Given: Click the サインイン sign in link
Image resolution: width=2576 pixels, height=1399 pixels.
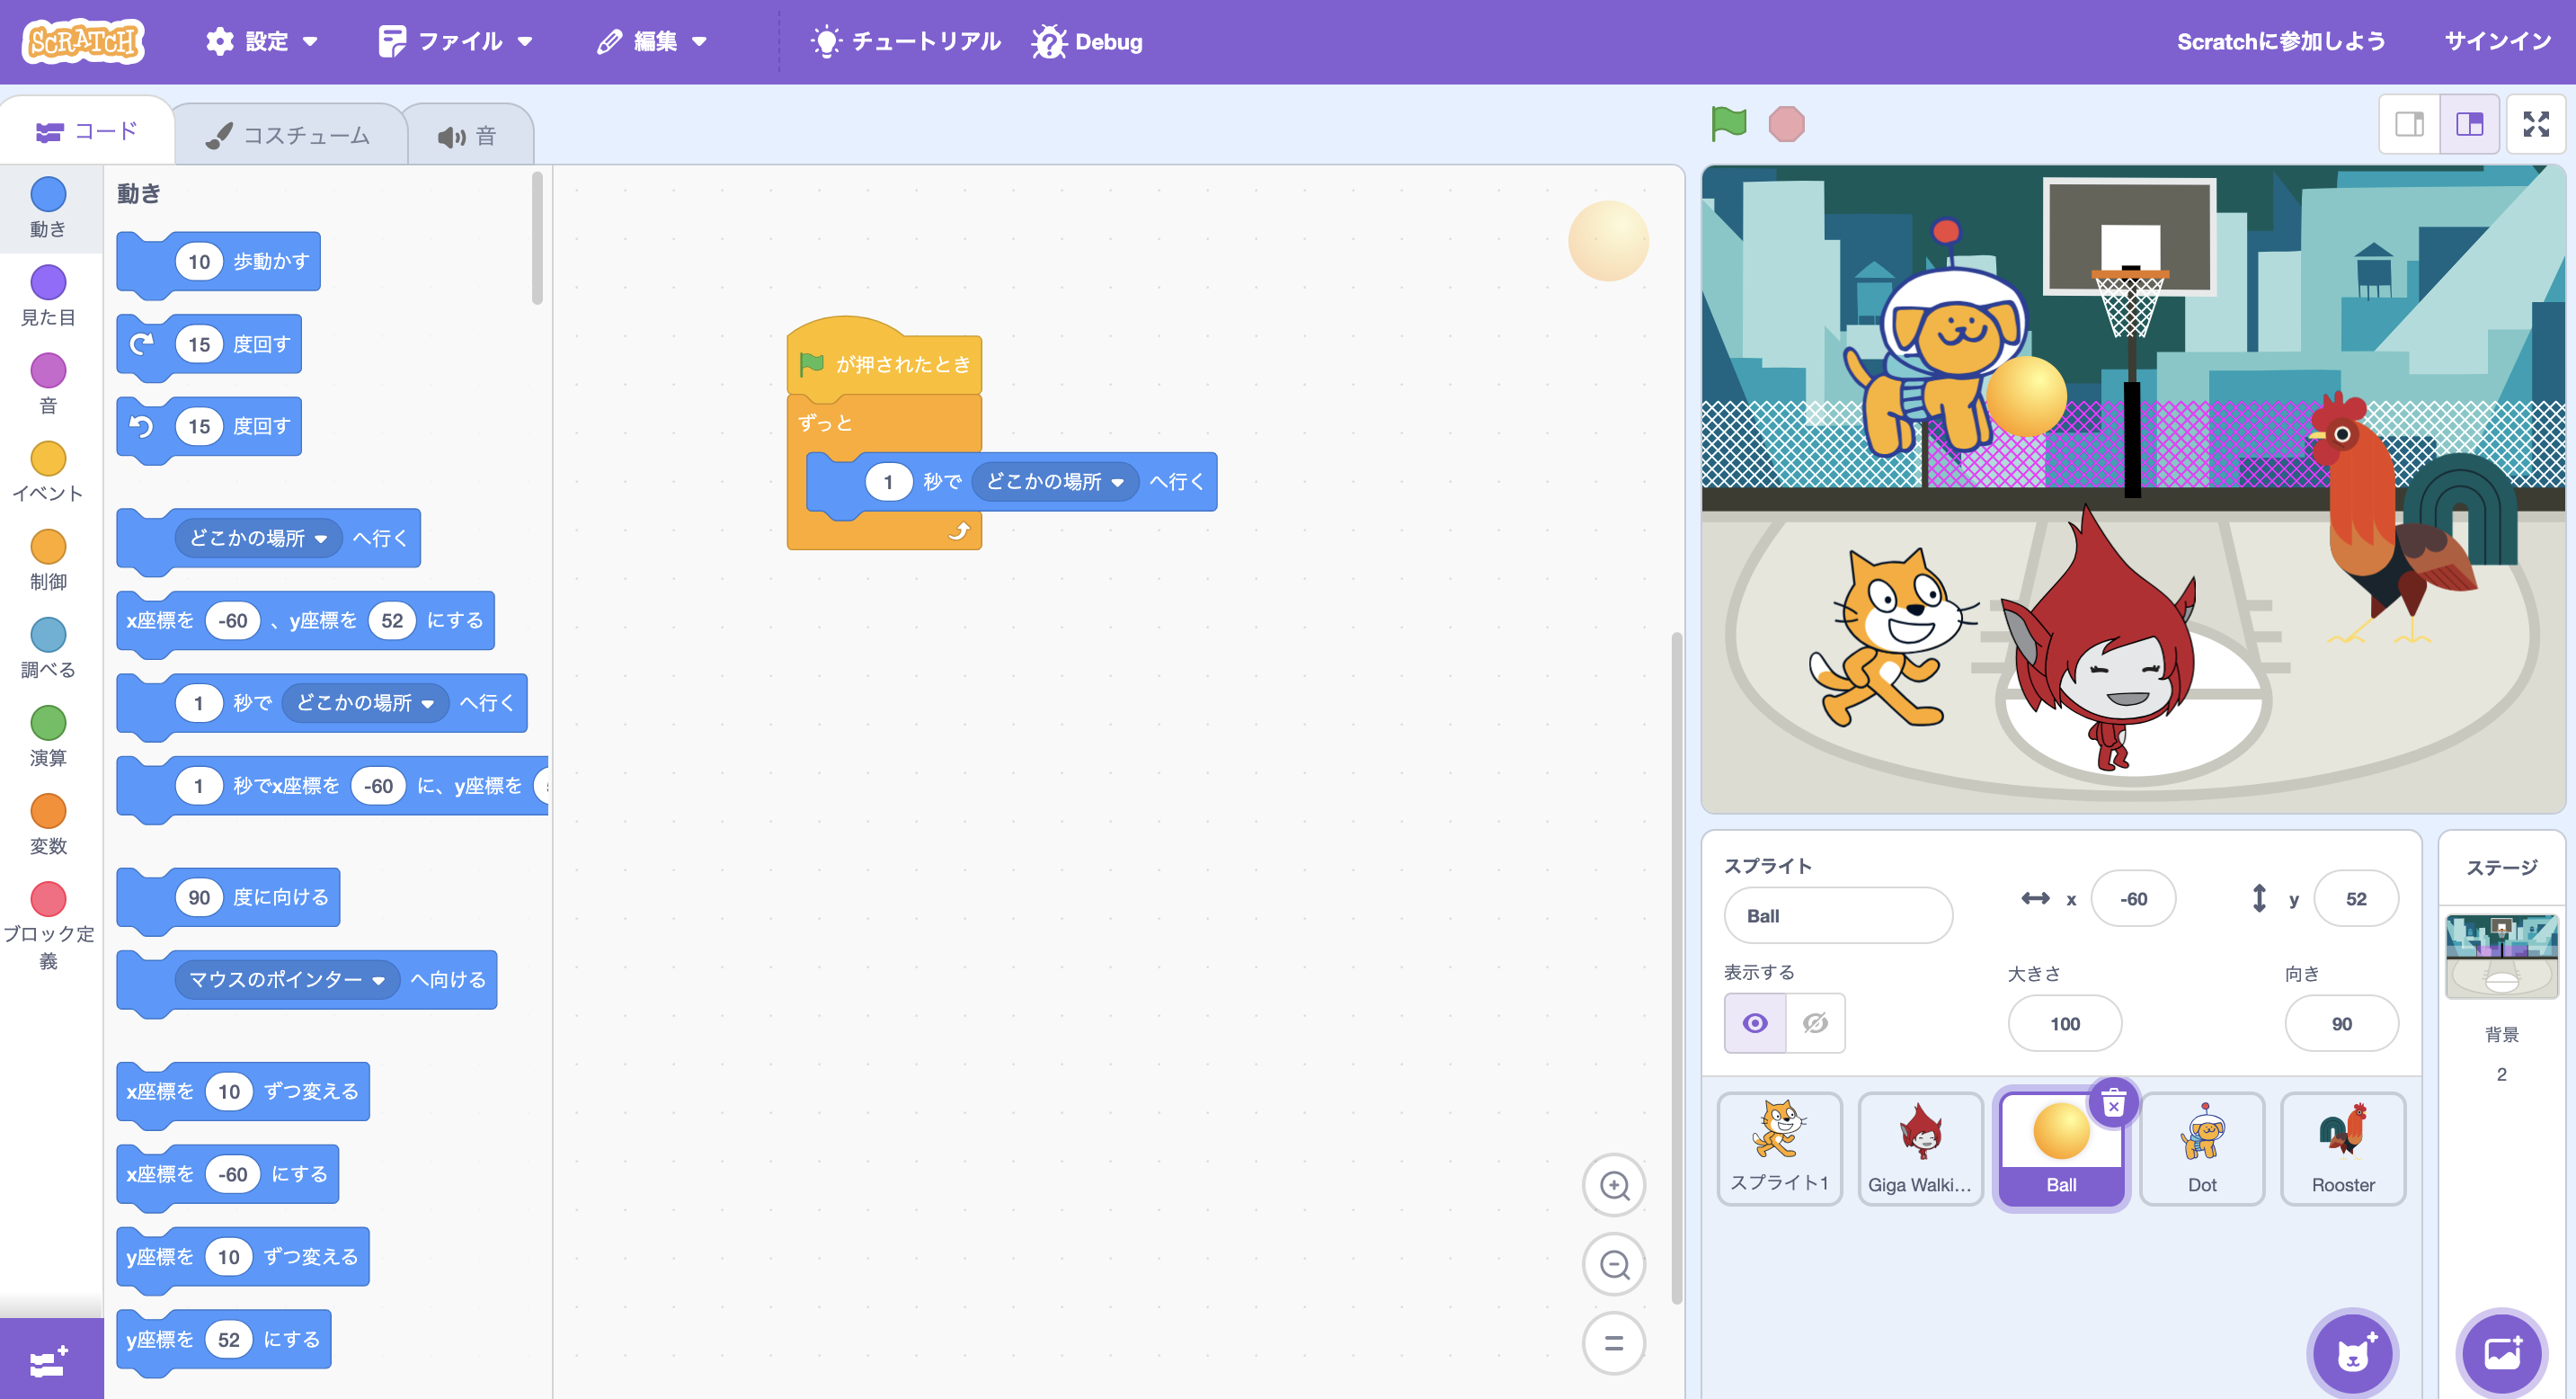Looking at the screenshot, I should coord(2498,42).
